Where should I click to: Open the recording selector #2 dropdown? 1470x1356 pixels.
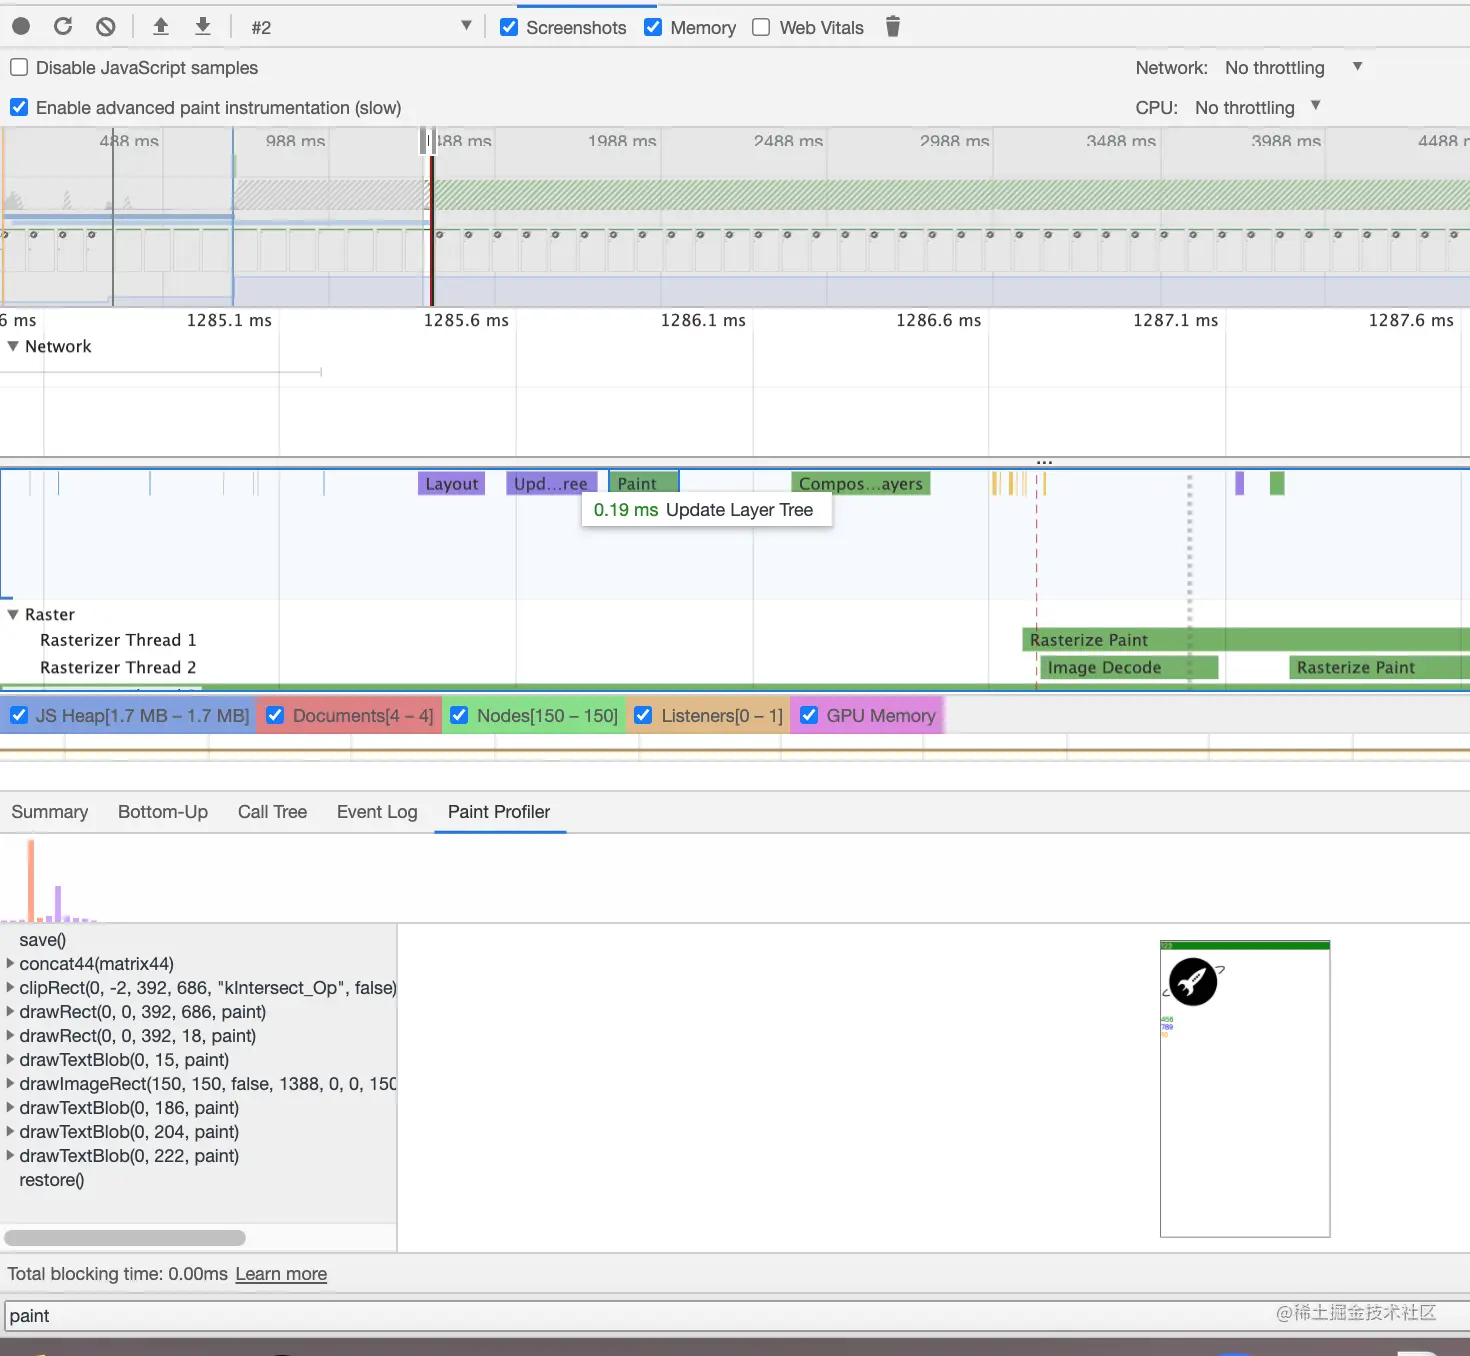(x=360, y=27)
